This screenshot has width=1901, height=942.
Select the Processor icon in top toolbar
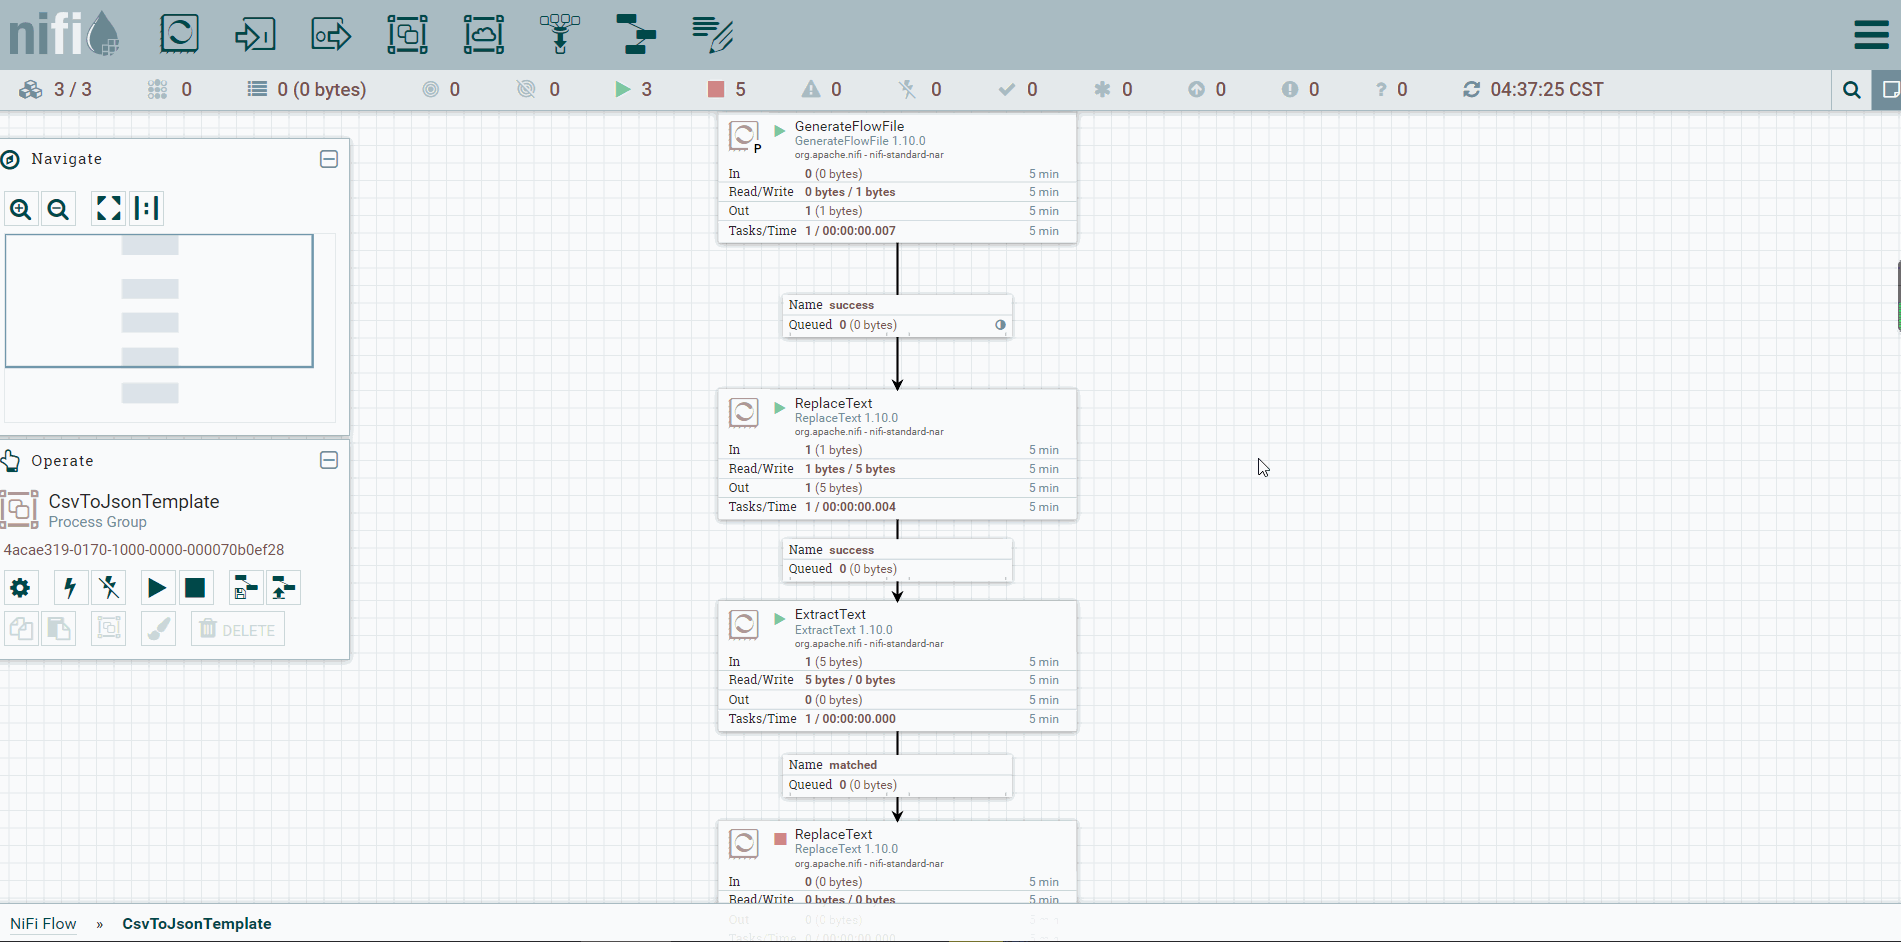pyautogui.click(x=179, y=34)
